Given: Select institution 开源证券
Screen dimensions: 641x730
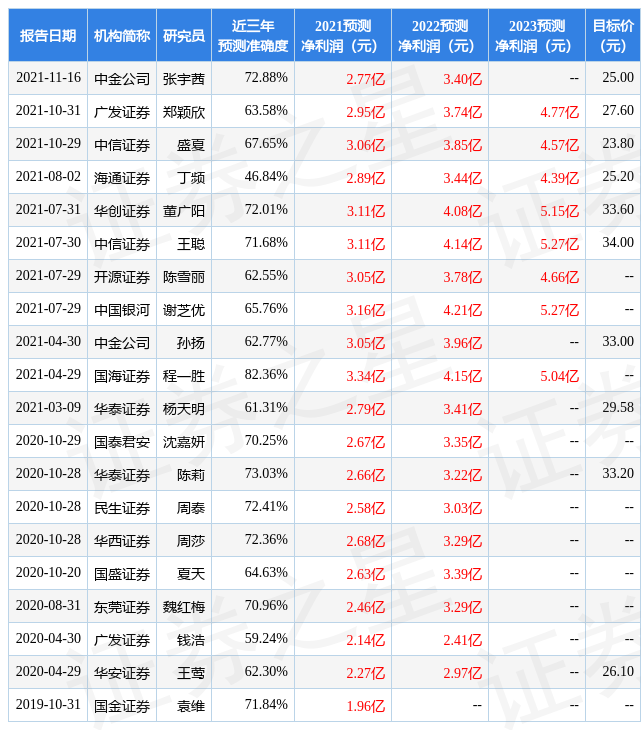Looking at the screenshot, I should coord(122,277).
